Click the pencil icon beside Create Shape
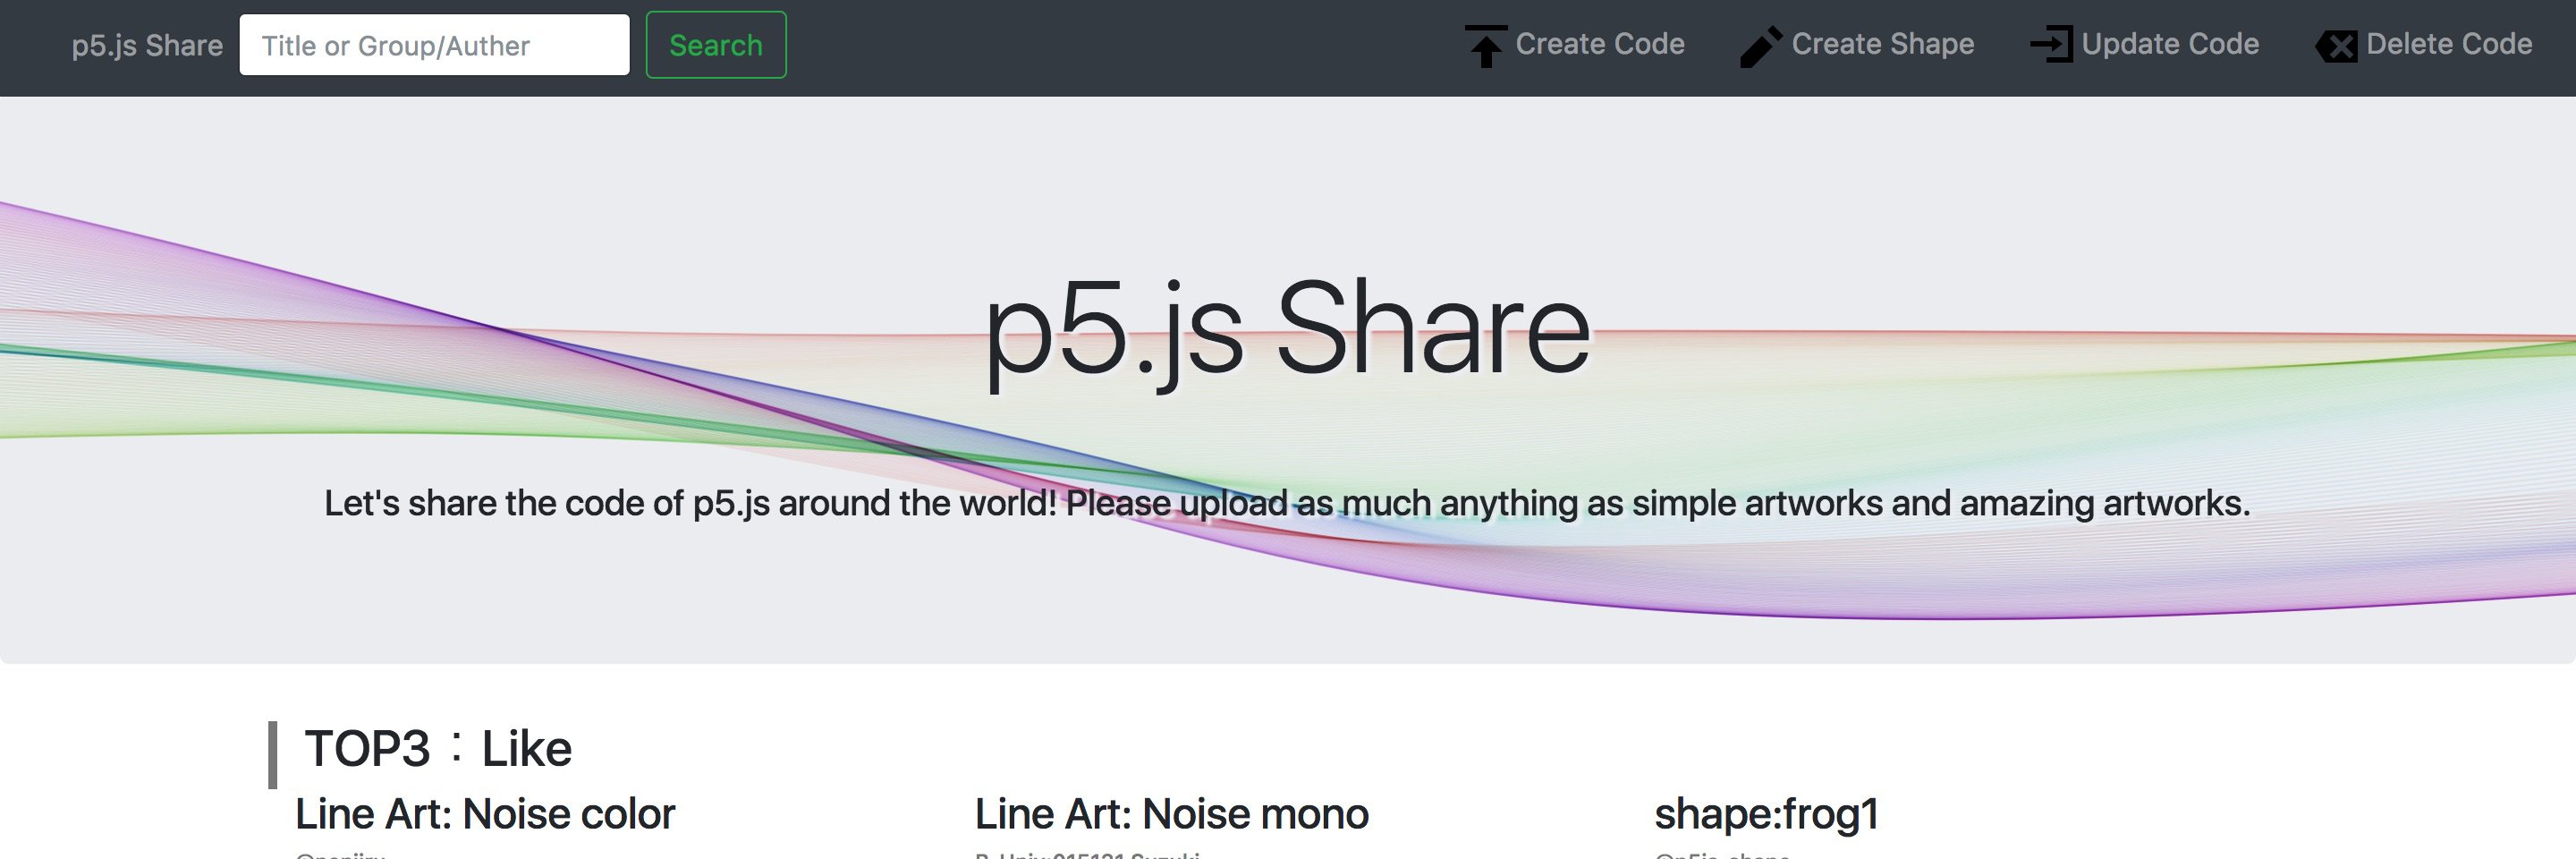The width and height of the screenshot is (2576, 859). (1761, 46)
